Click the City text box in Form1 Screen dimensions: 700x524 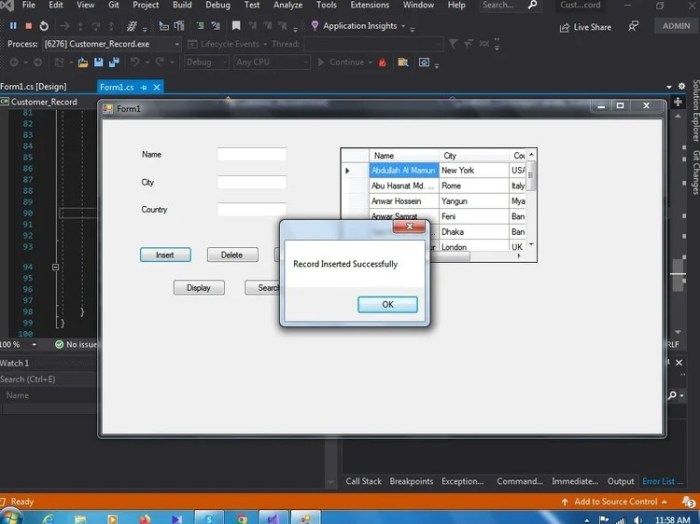click(252, 182)
